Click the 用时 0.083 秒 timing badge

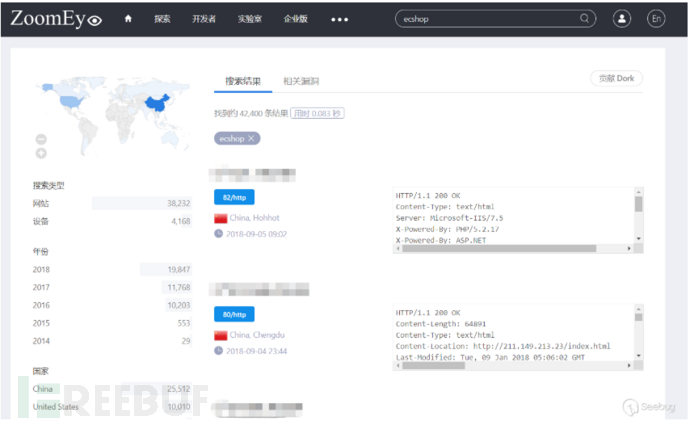(x=317, y=114)
